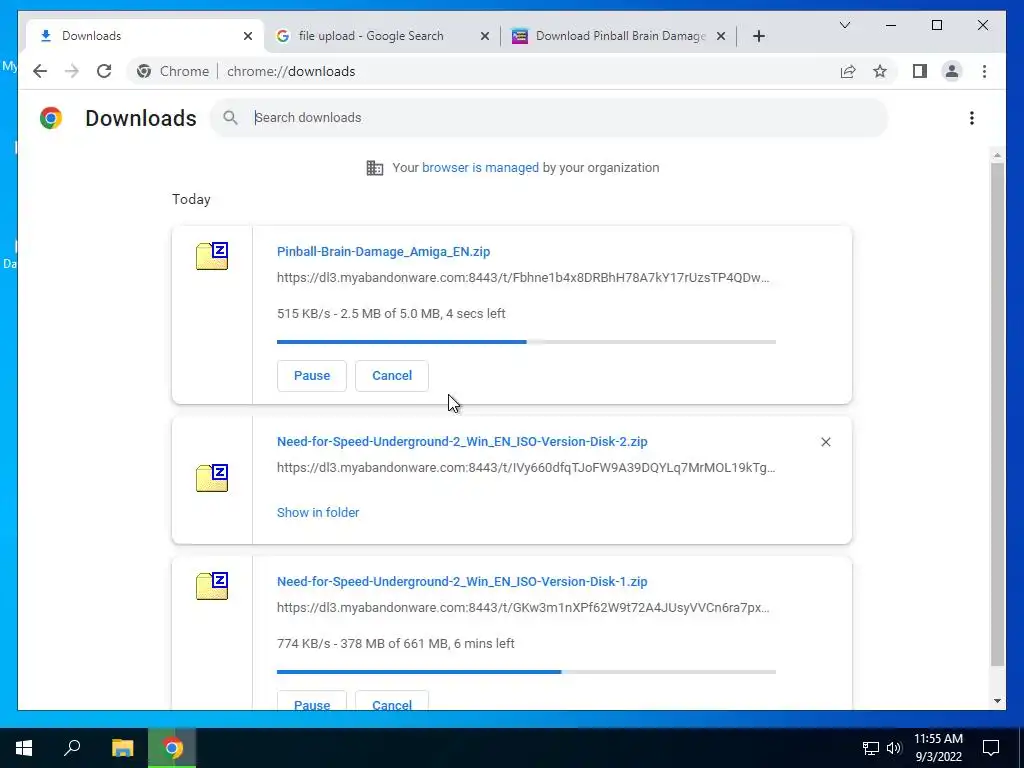Click the zip icon for Pinball-Brain-Damage file

point(212,255)
